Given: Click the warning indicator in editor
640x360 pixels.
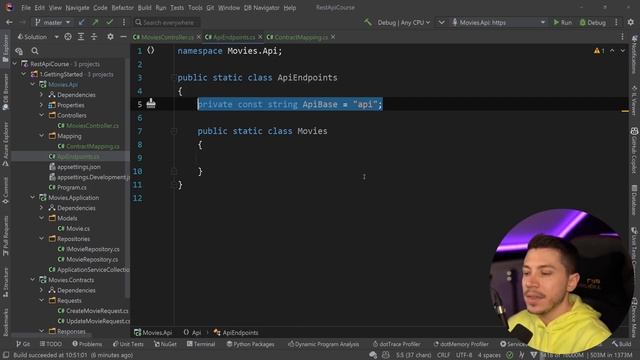Looking at the screenshot, I should pos(599,51).
